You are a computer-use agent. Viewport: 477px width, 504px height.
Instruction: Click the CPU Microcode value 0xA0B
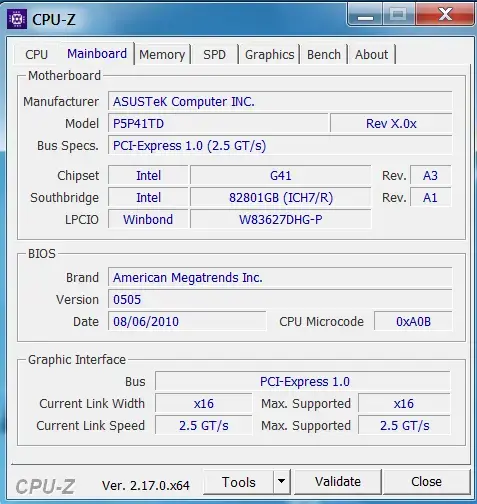[x=413, y=321]
